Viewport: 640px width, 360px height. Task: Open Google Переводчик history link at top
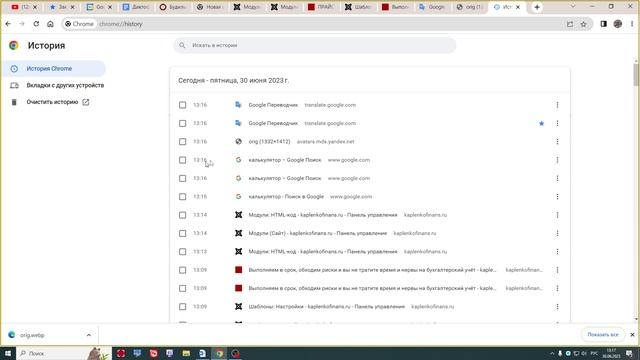[273, 105]
